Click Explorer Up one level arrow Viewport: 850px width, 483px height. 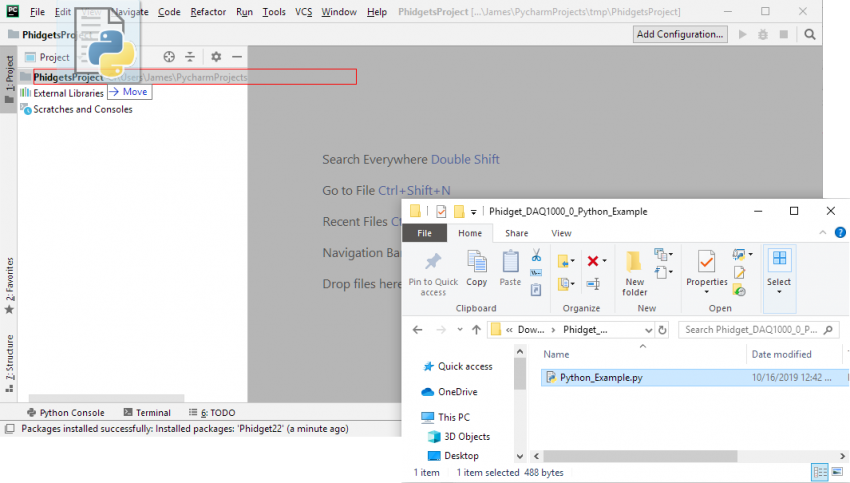click(476, 330)
